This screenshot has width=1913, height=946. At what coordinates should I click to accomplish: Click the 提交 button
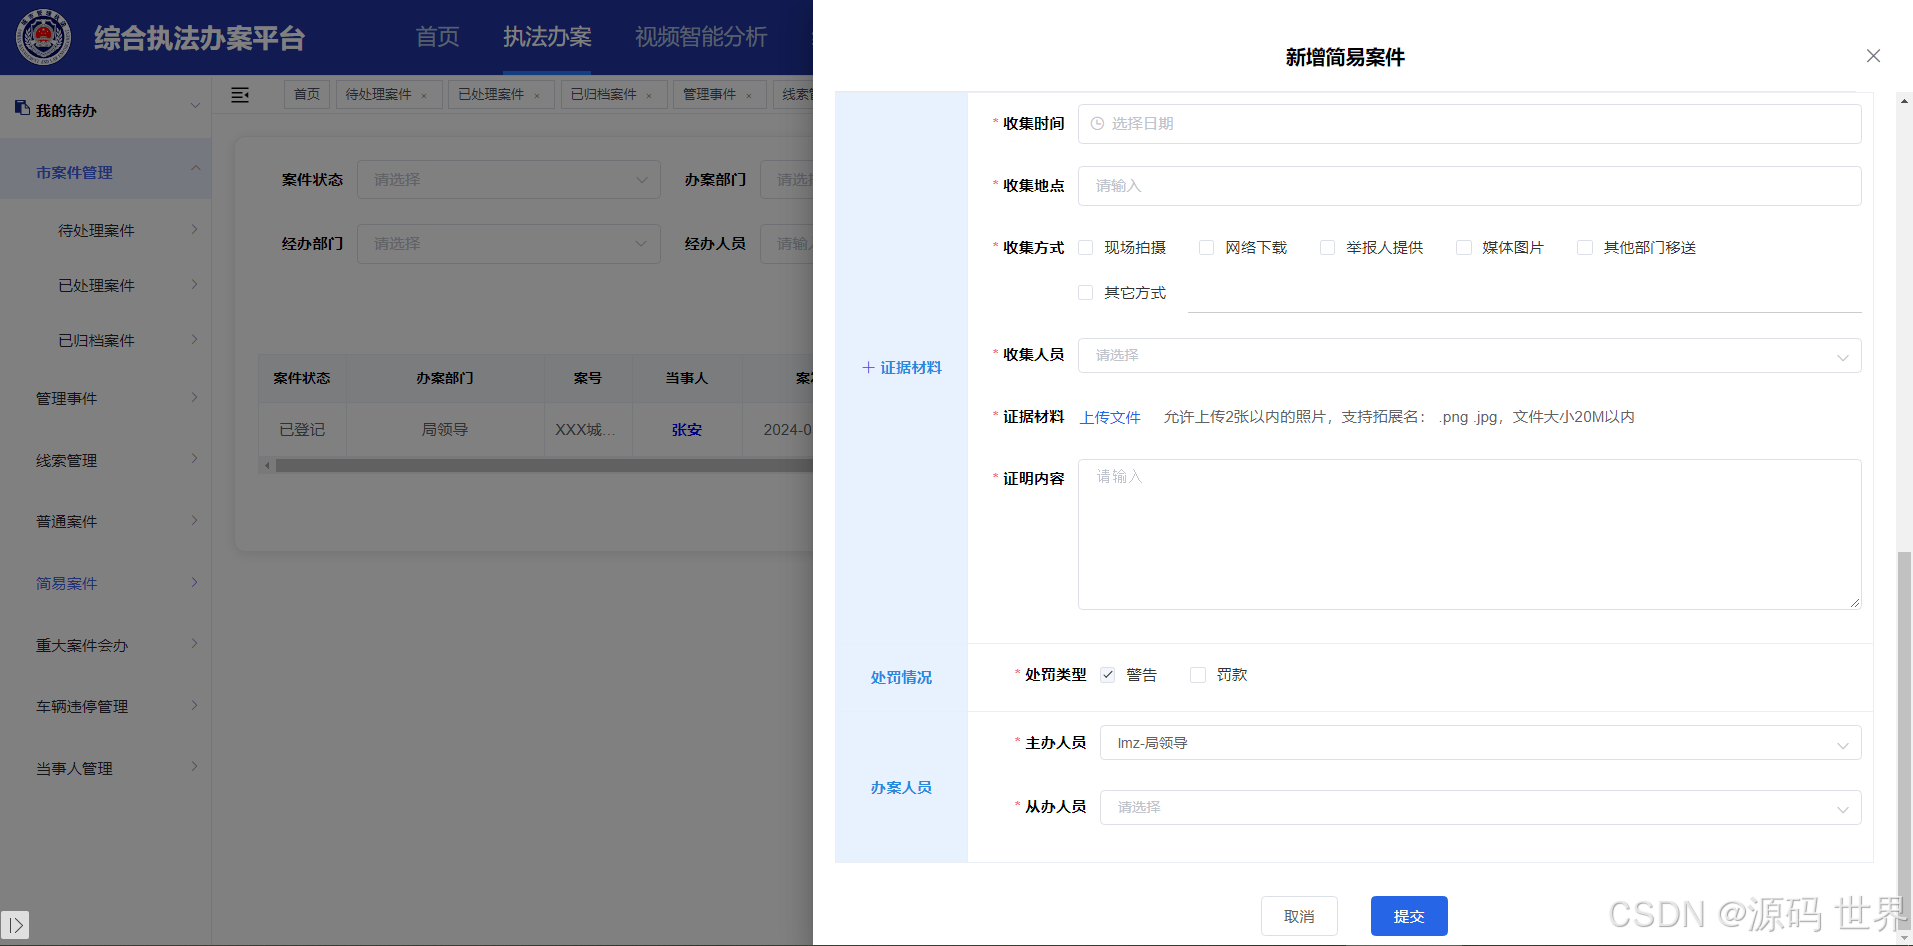(x=1409, y=916)
